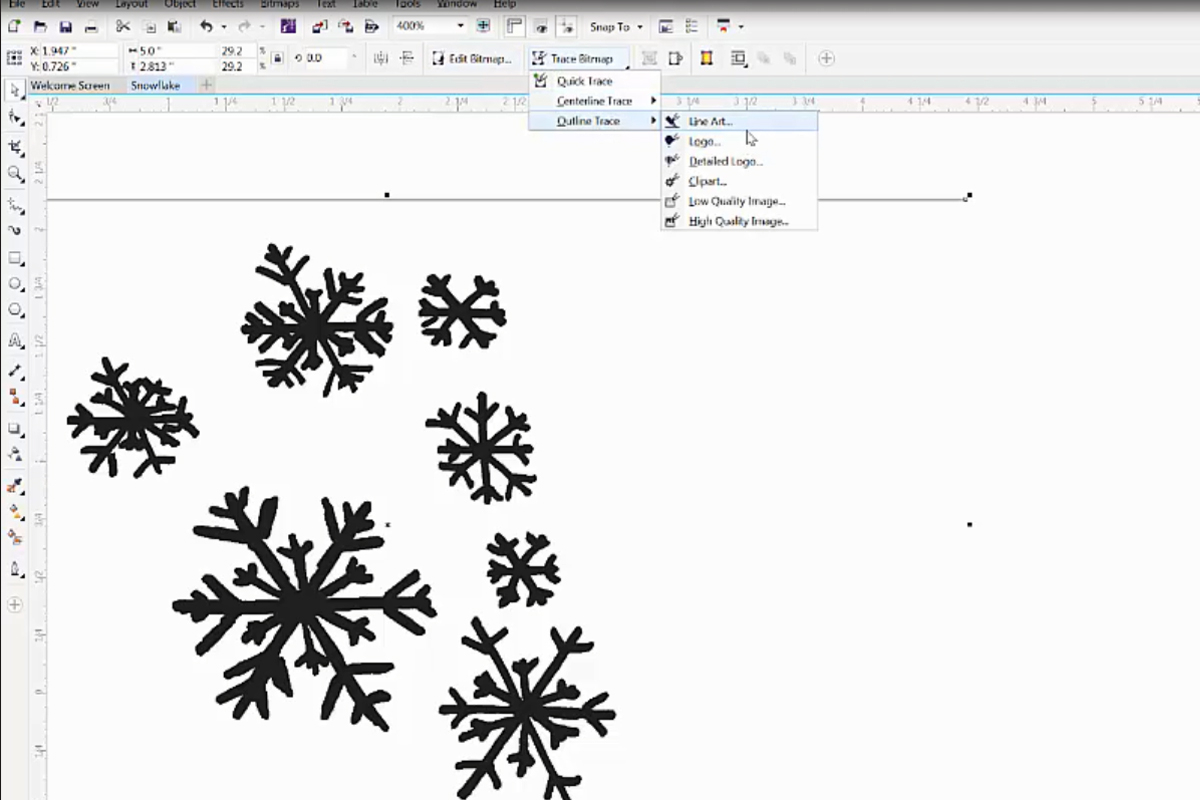Toggle Show Rulers button
Screen dimensions: 1200x800
[515, 26]
